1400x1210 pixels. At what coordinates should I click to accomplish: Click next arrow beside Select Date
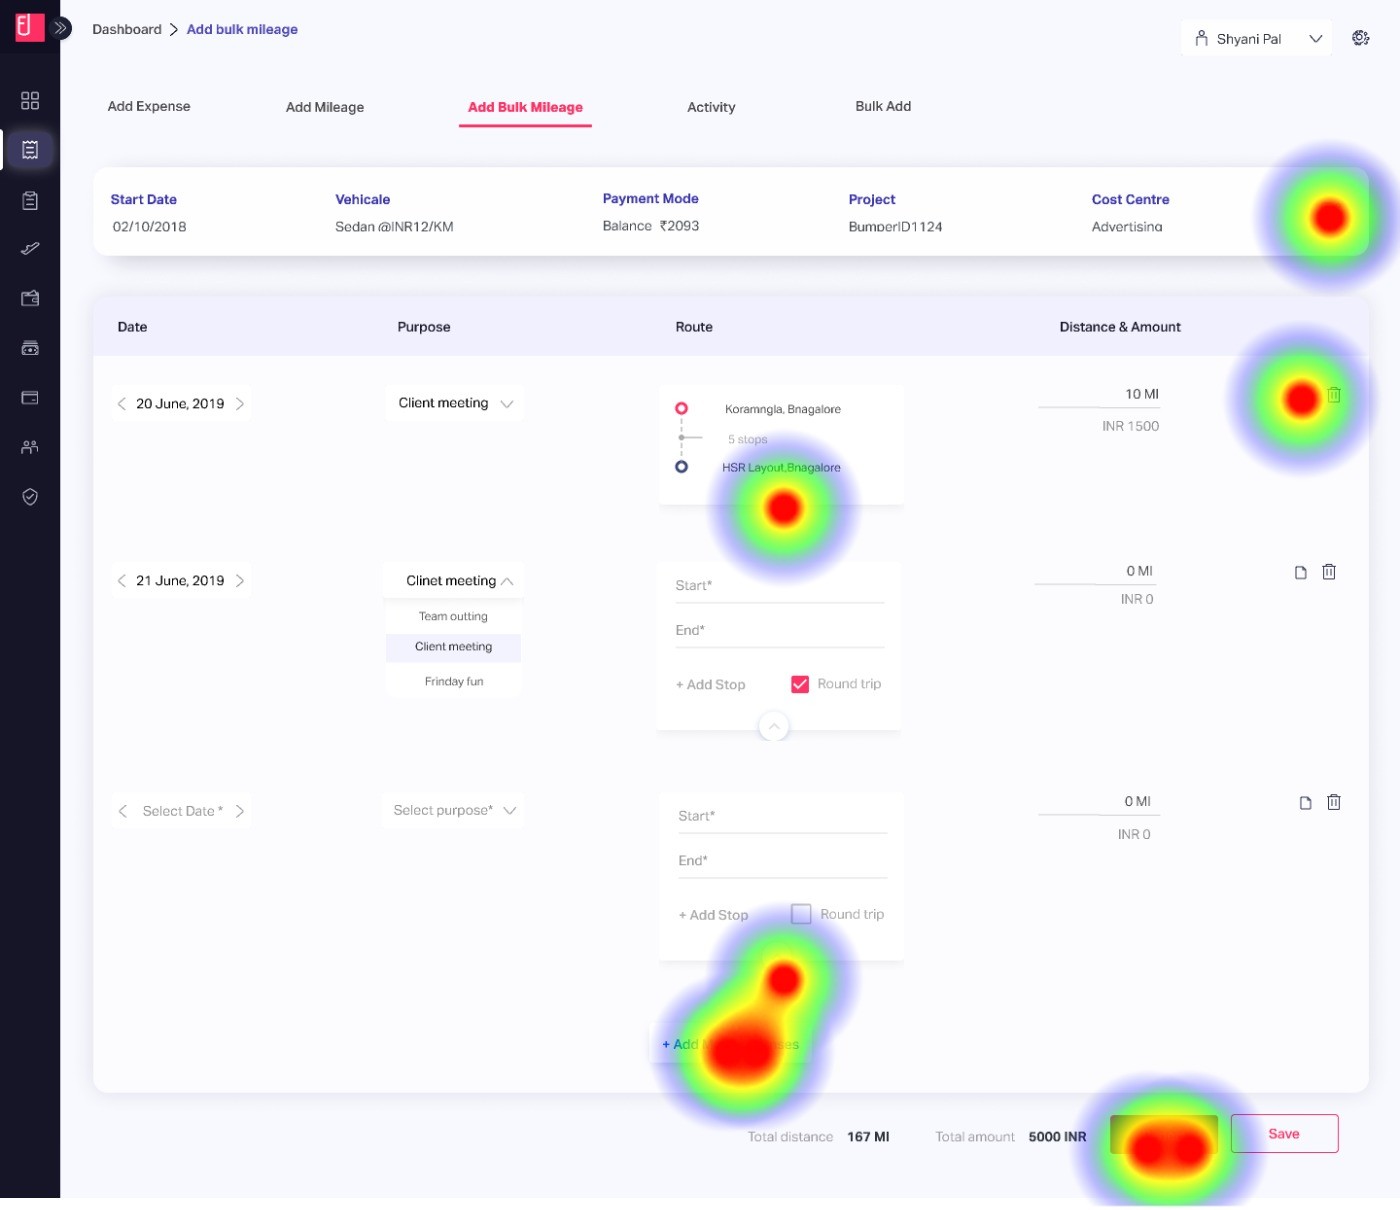click(x=240, y=811)
